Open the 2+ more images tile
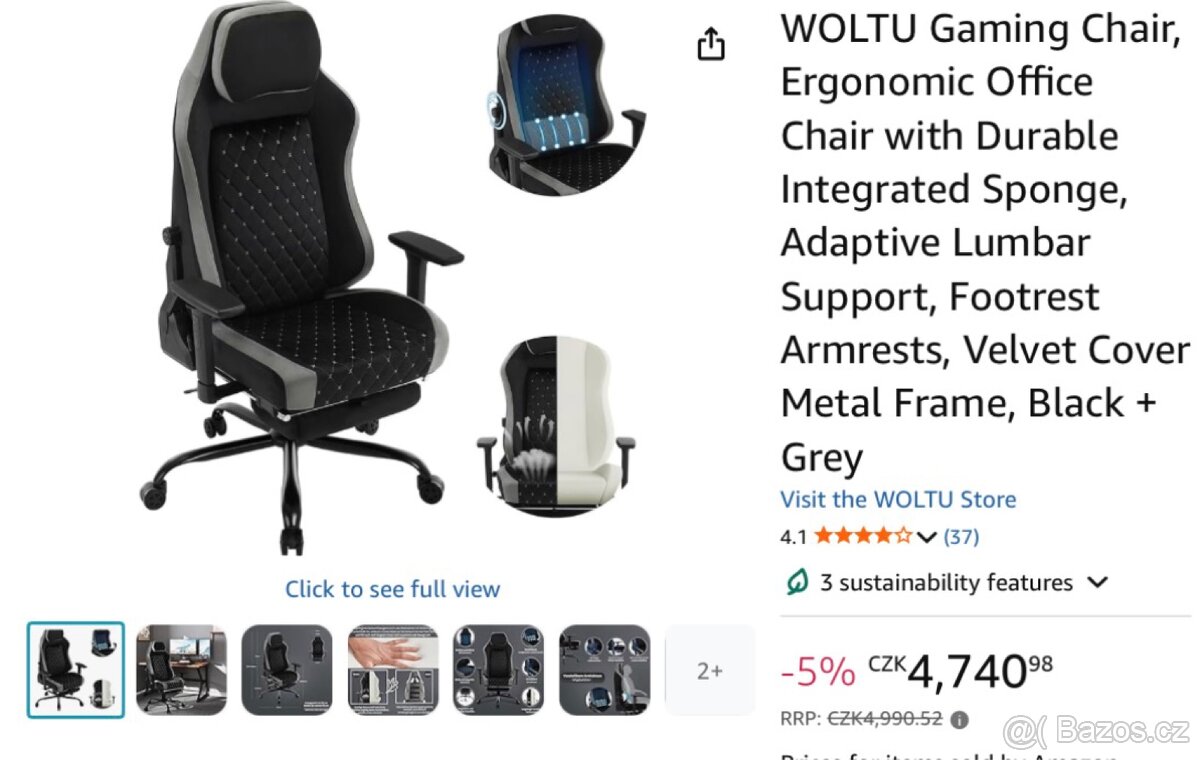1200x760 pixels. click(x=709, y=670)
